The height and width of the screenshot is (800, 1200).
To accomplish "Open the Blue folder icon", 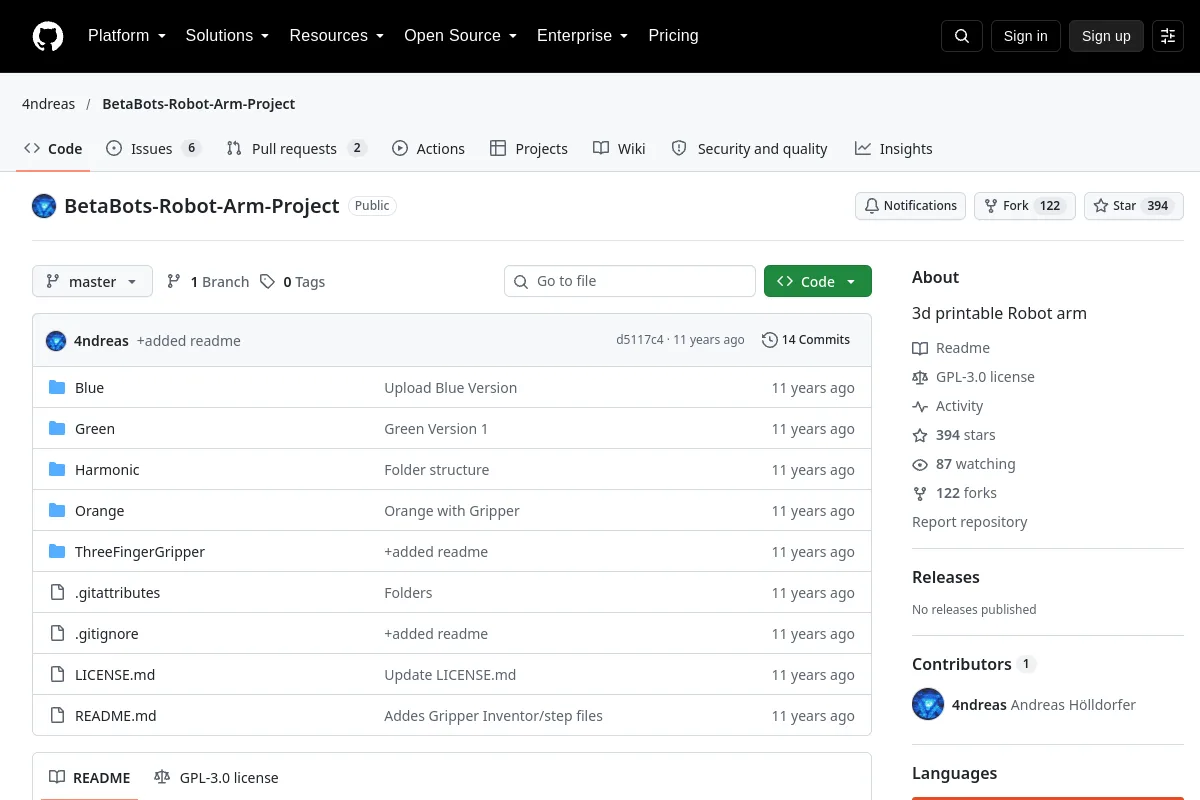I will click(57, 388).
